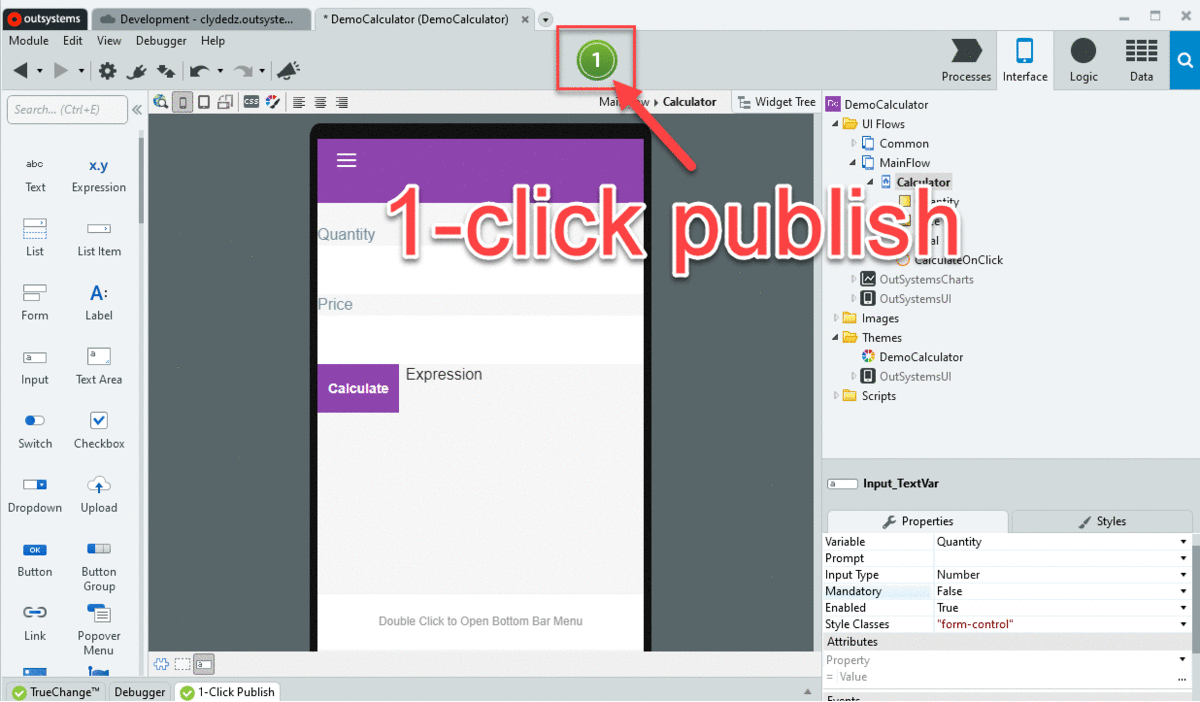Select the List widget in toolbox
This screenshot has width=1200, height=702.
click(35, 239)
